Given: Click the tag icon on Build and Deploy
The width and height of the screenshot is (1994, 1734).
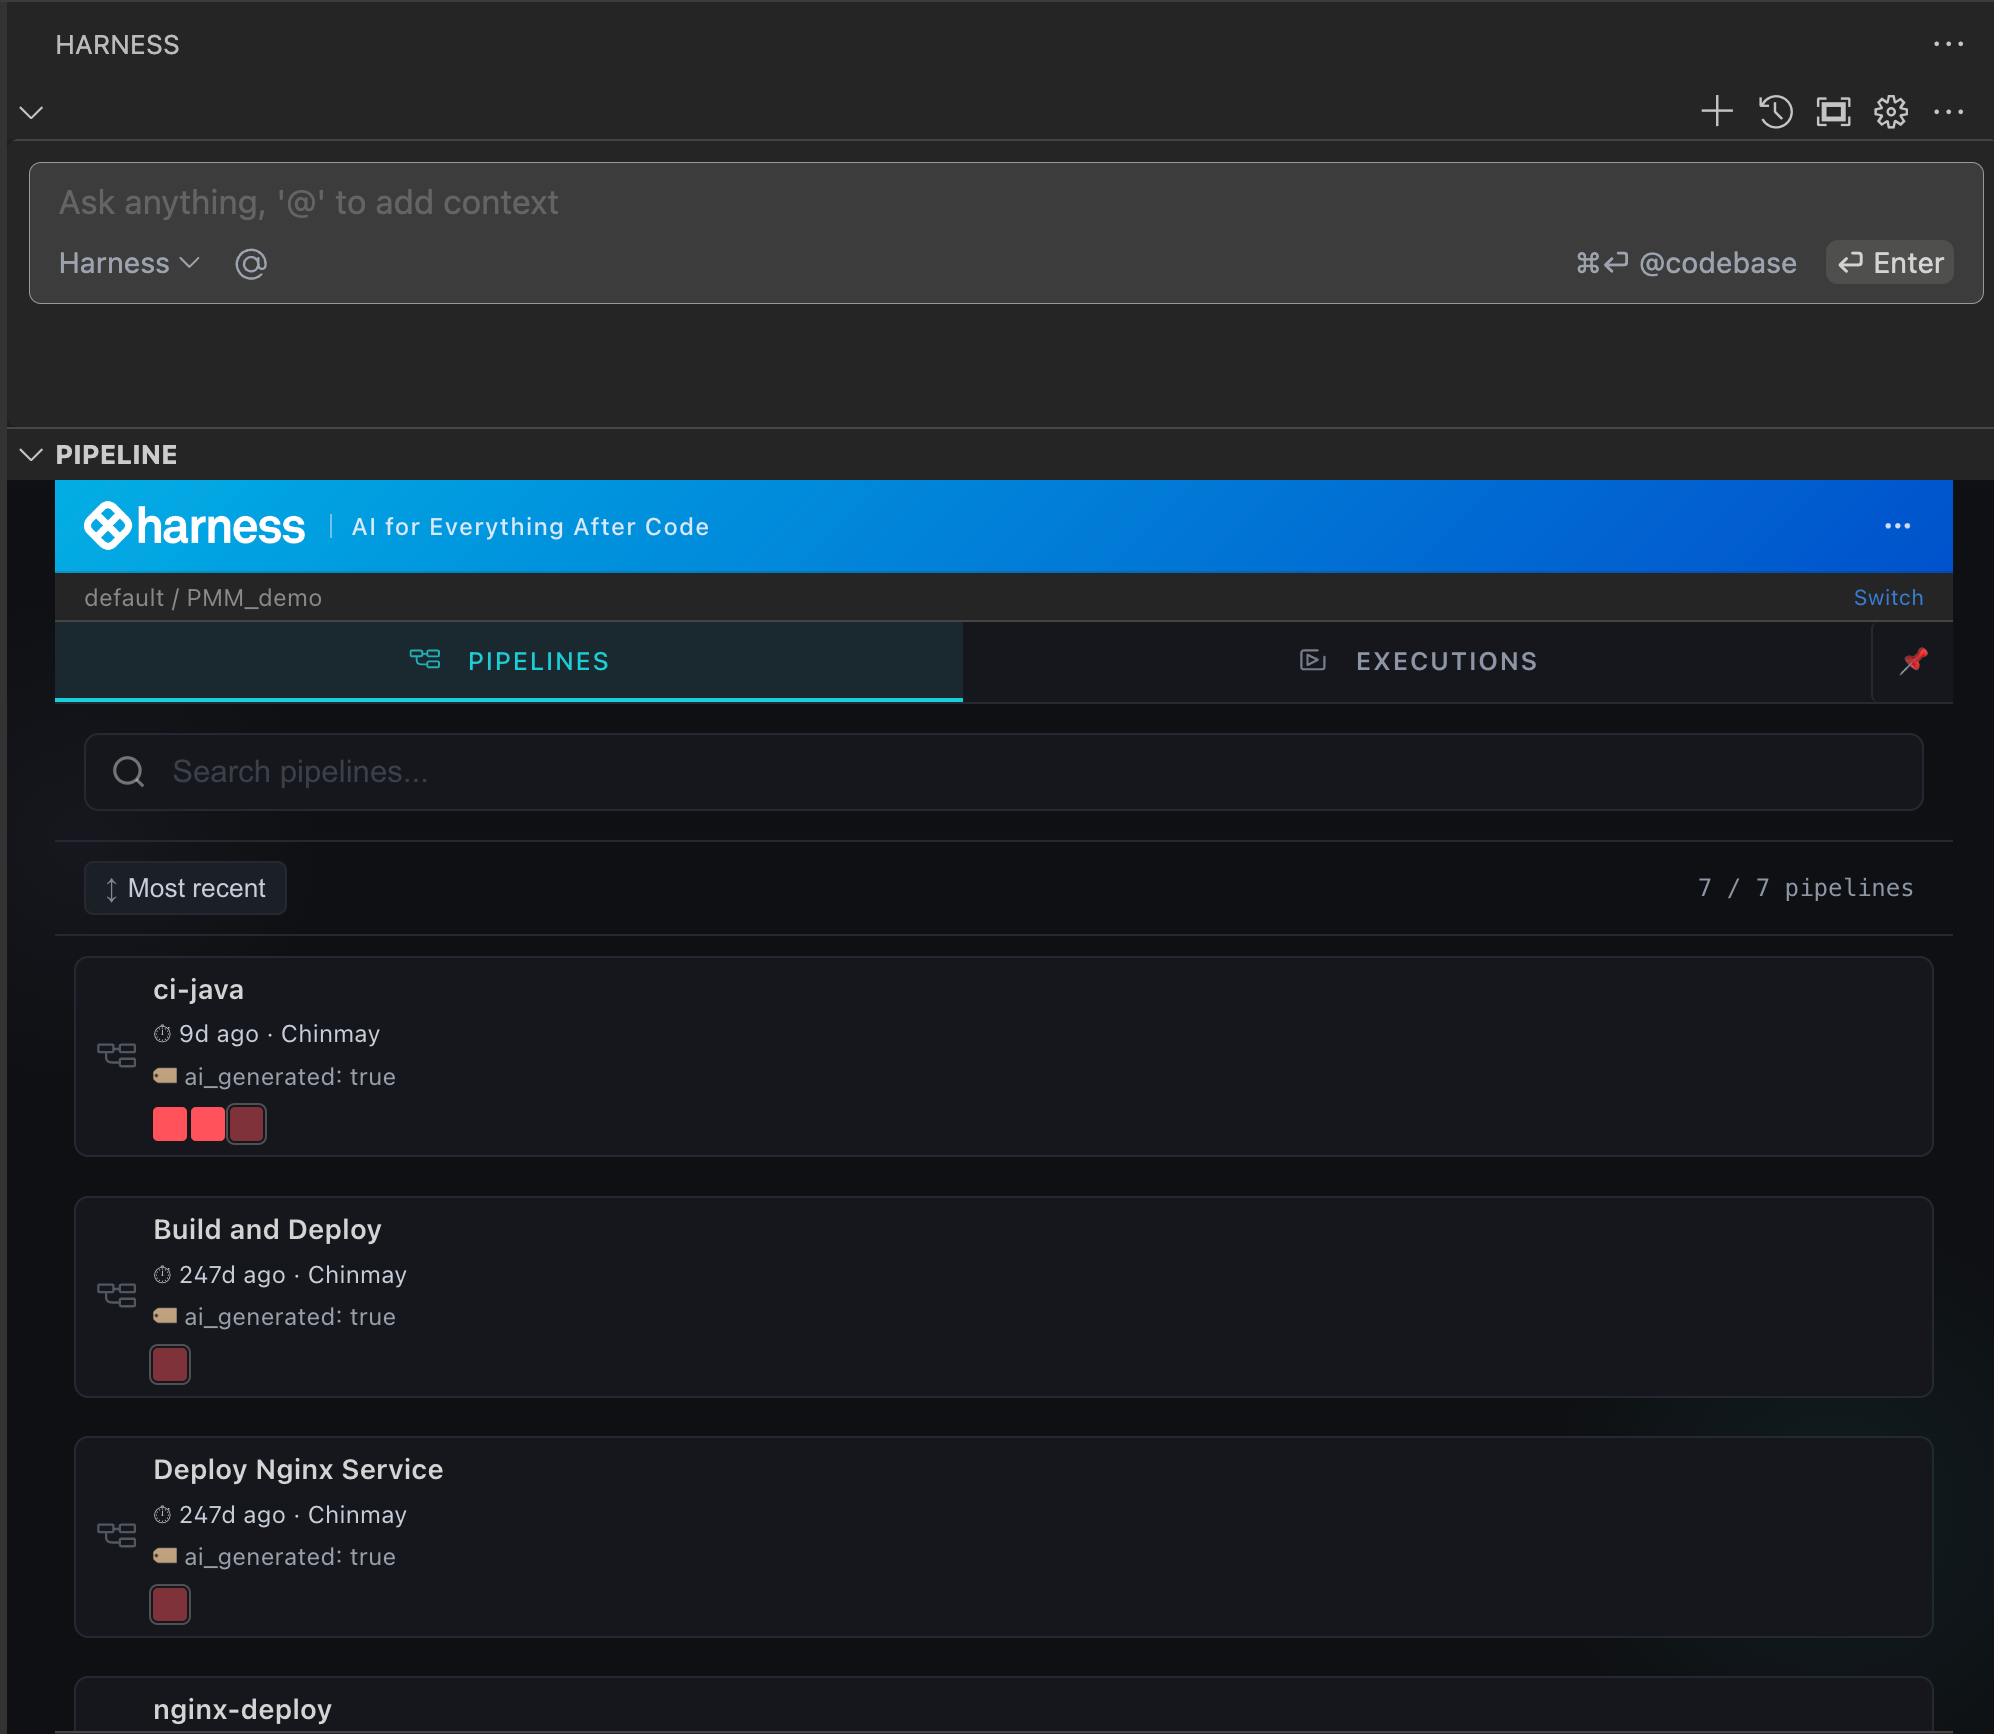Looking at the screenshot, I should pyautogui.click(x=165, y=1316).
